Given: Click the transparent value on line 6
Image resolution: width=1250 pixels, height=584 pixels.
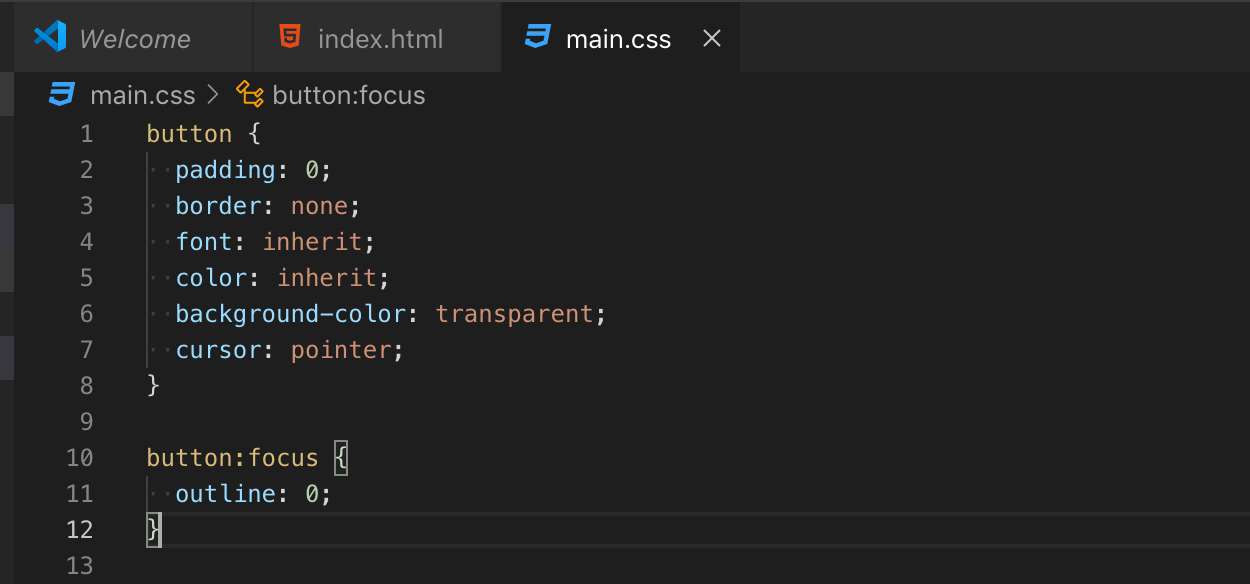Looking at the screenshot, I should click(x=514, y=314).
